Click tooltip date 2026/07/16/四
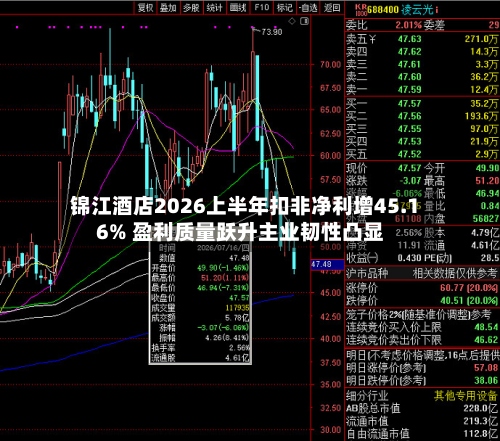Screen dimensions: 500x441 click(x=223, y=248)
